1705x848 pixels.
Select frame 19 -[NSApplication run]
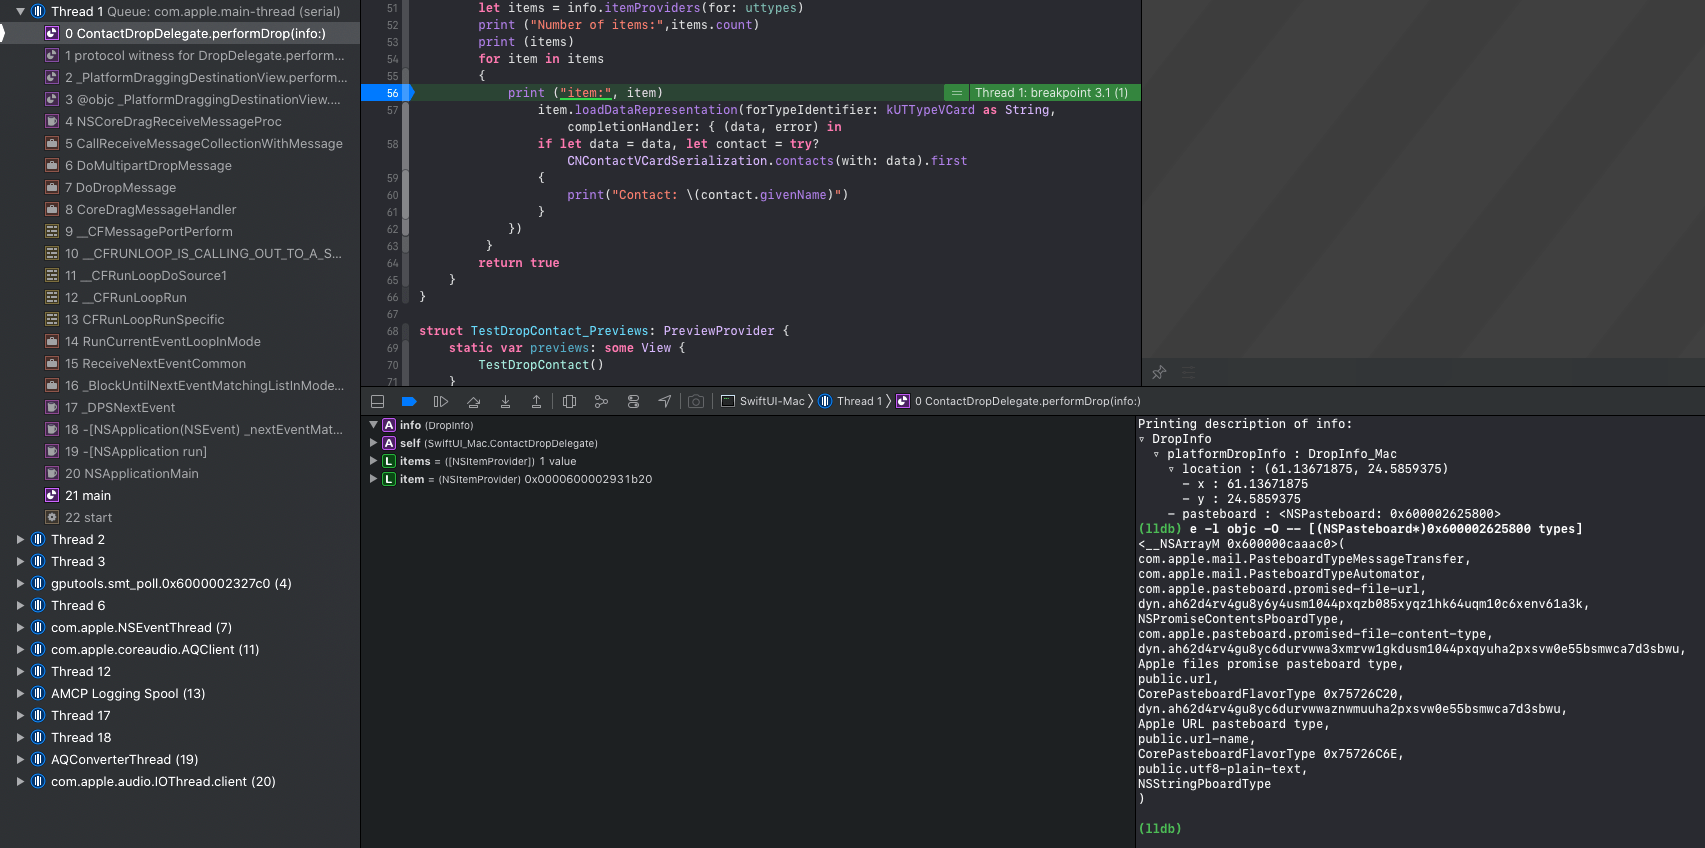(180, 452)
